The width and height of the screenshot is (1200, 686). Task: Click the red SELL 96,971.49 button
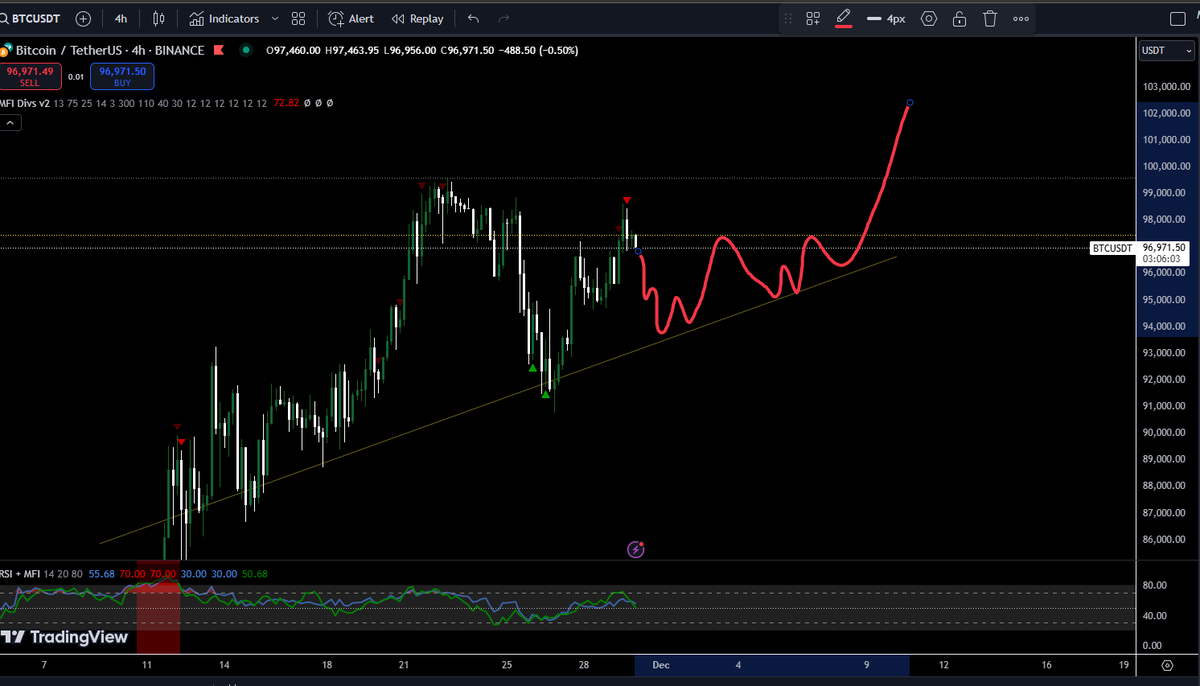[29, 76]
